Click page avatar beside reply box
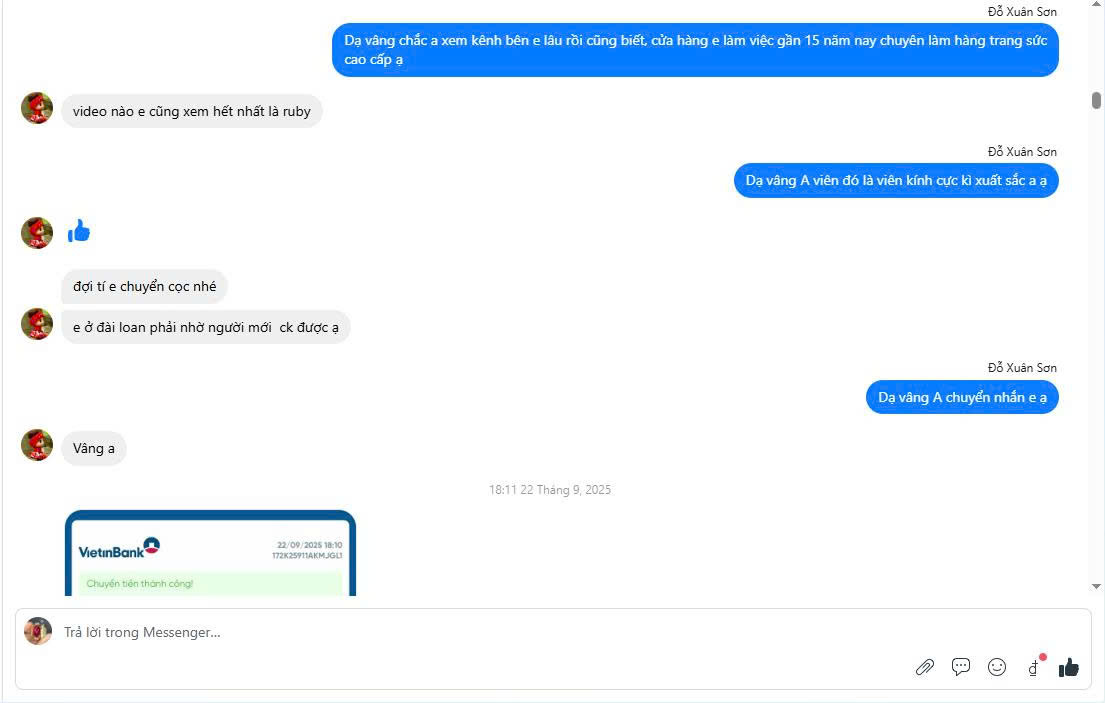Image resolution: width=1105 pixels, height=703 pixels. tap(38, 631)
